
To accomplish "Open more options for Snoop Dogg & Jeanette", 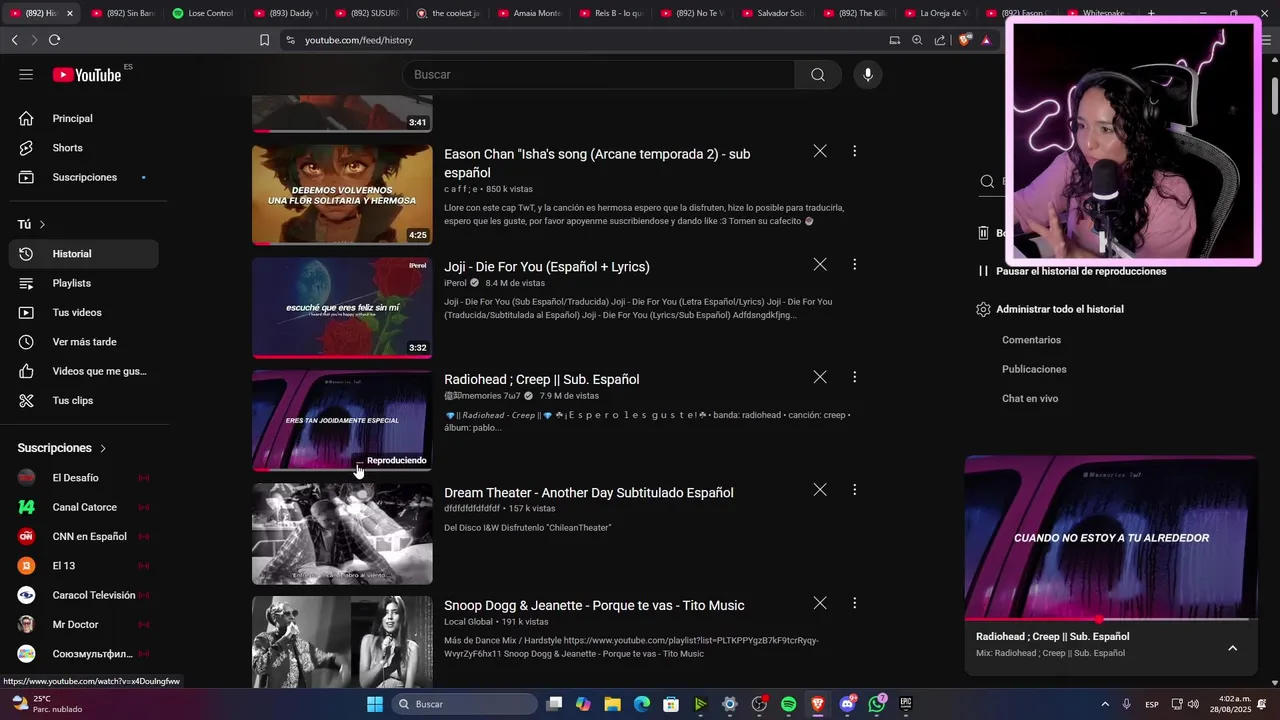I will (x=854, y=603).
